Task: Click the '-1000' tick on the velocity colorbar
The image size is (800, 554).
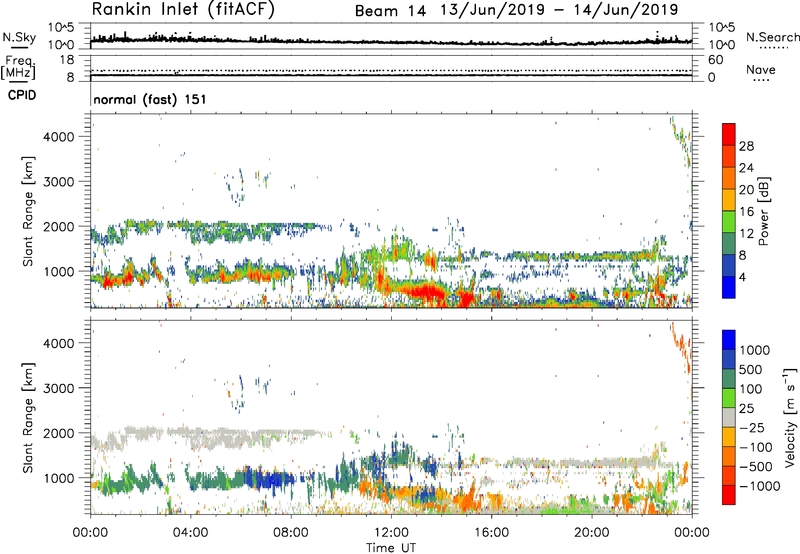Action: 759,486
